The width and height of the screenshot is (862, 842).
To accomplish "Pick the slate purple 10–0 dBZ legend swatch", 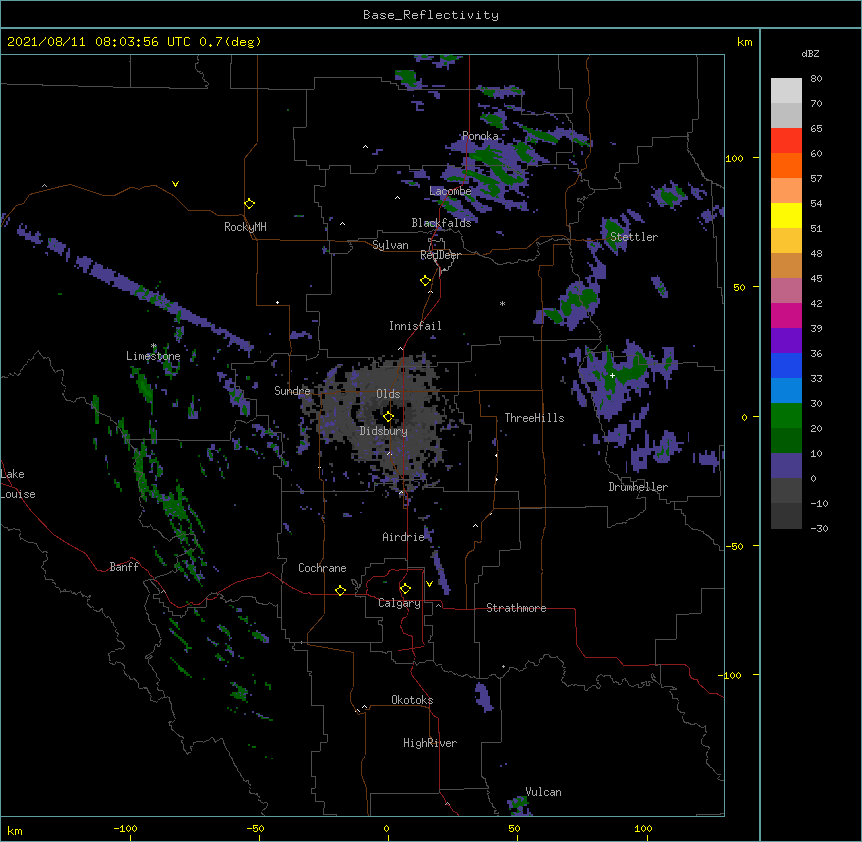I will [786, 466].
